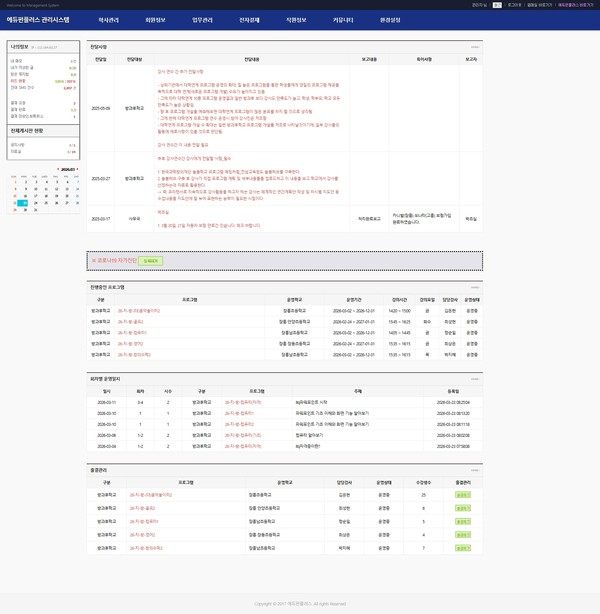Click green 출결 button for row with 25 students

point(463,495)
